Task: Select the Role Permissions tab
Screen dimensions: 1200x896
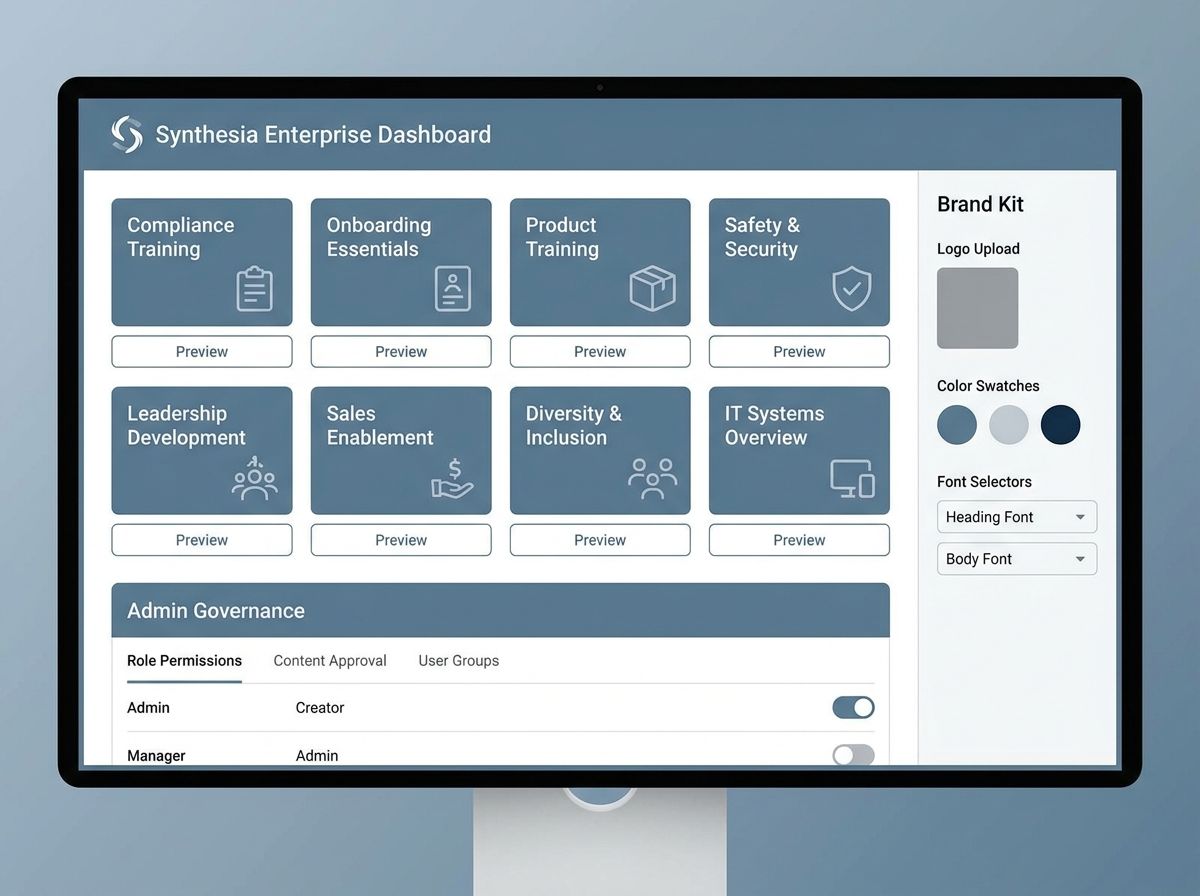Action: (x=184, y=661)
